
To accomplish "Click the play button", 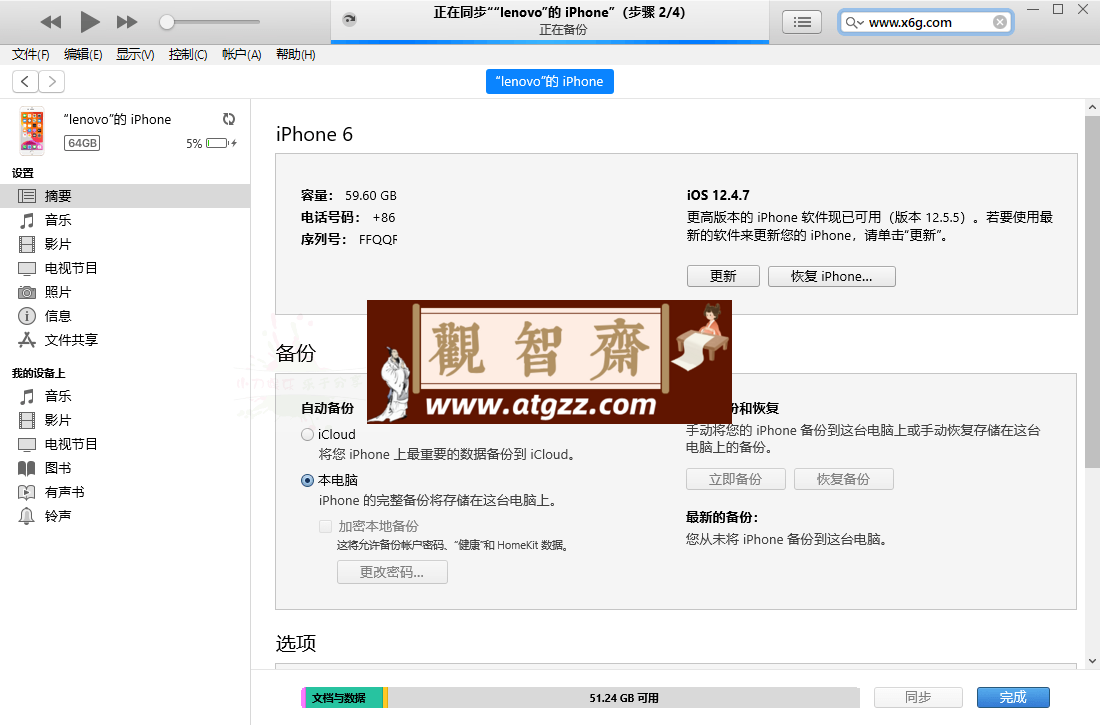I will point(89,22).
